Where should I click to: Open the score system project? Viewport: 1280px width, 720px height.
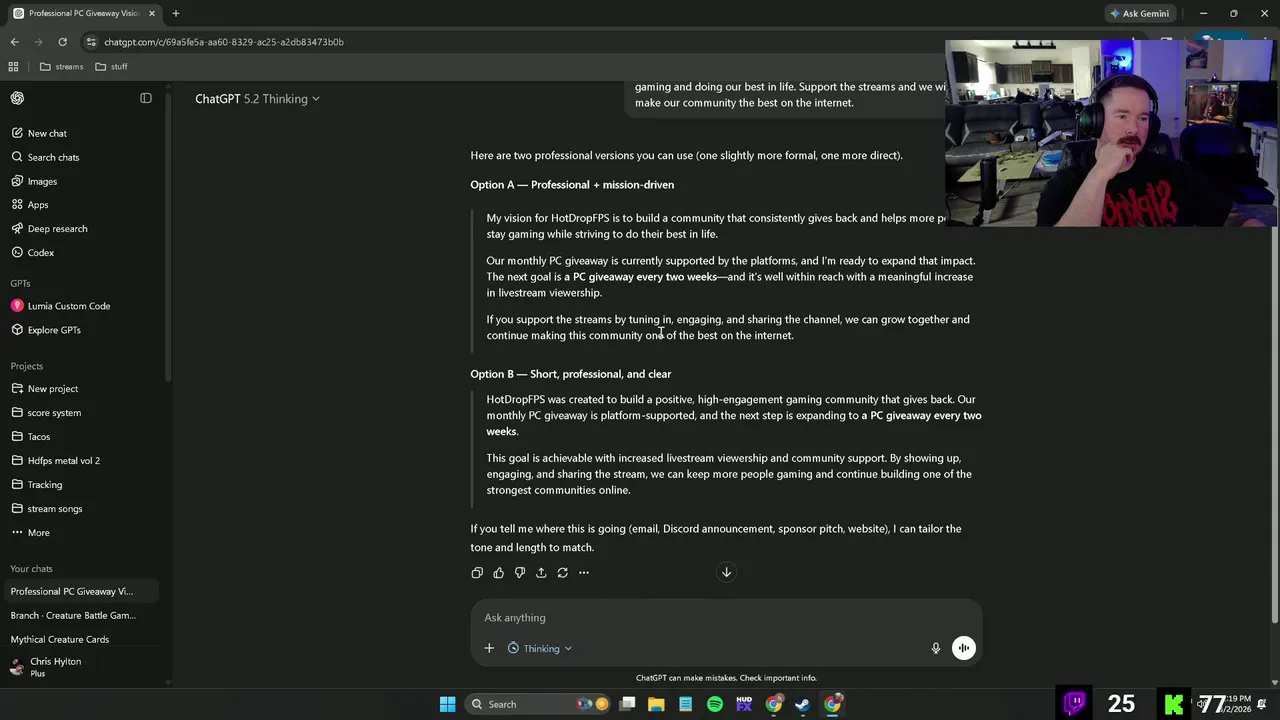click(x=46, y=413)
